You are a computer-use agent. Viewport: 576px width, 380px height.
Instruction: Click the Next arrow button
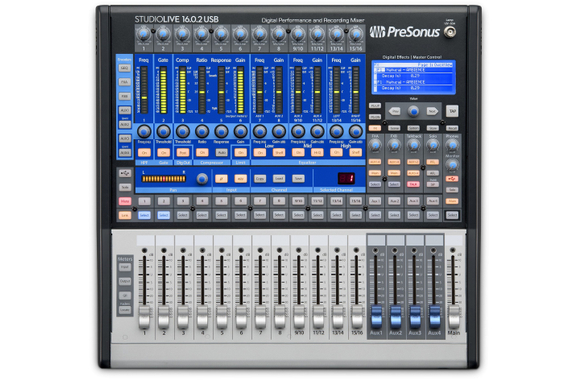click(x=432, y=111)
